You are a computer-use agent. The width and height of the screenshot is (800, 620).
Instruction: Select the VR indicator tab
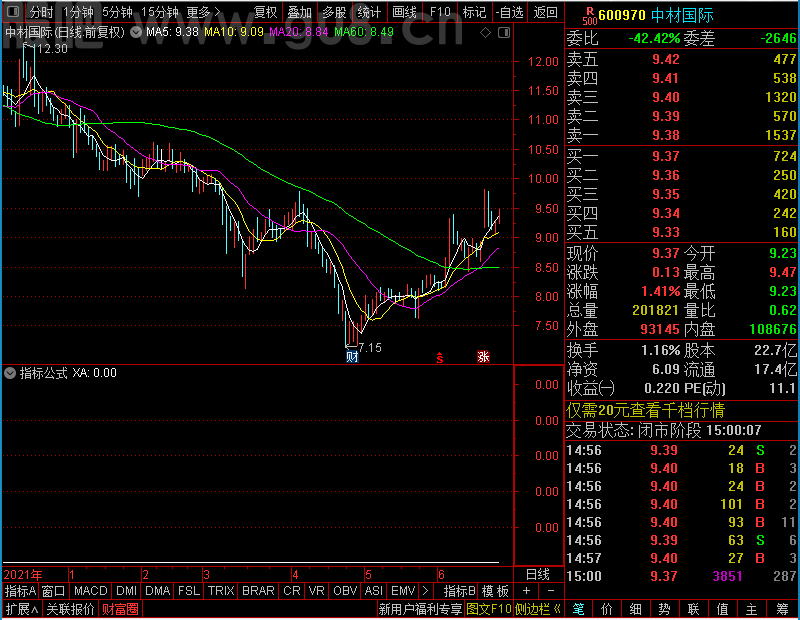[316, 591]
